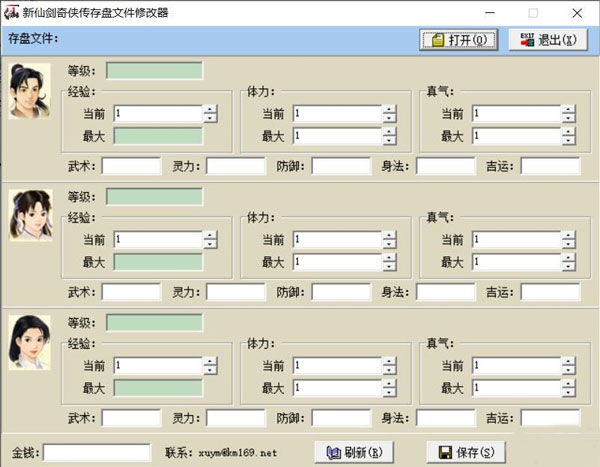
Task: Click first character's max 经验 green field
Action: (158, 136)
